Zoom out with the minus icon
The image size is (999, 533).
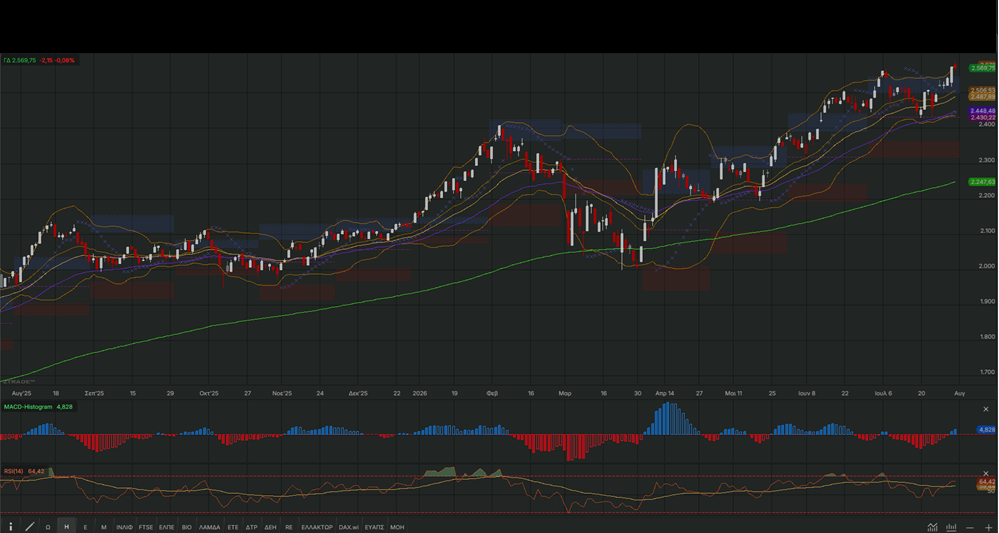pos(970,527)
